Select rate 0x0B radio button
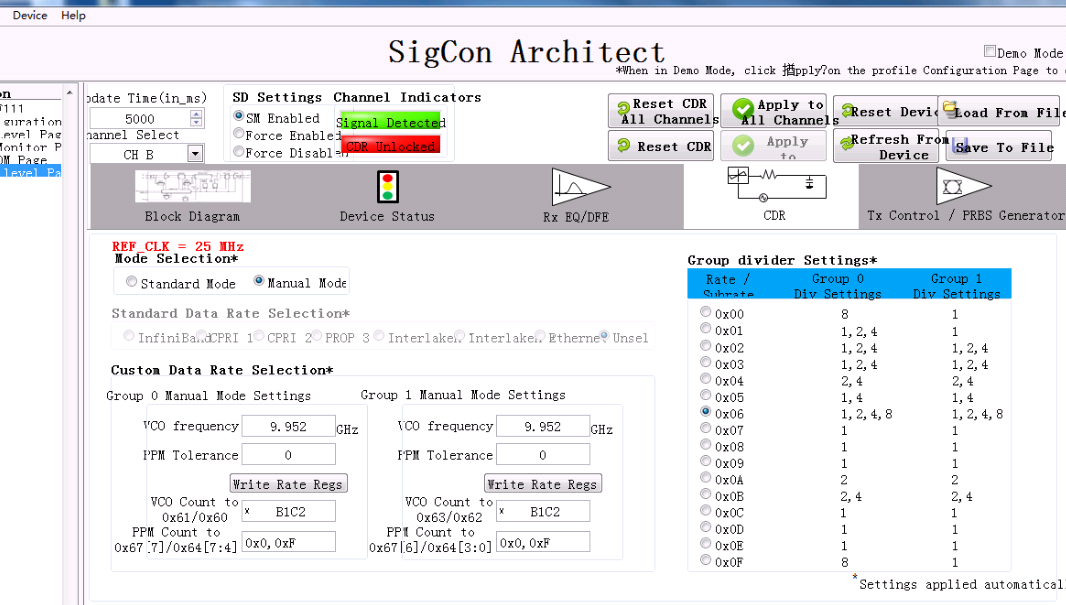Image resolution: width=1066 pixels, height=605 pixels. [706, 494]
